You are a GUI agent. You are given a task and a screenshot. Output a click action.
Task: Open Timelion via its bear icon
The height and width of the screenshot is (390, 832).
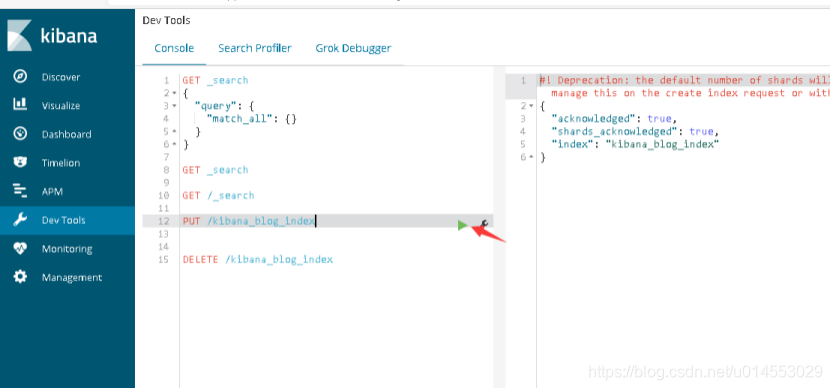(20, 162)
